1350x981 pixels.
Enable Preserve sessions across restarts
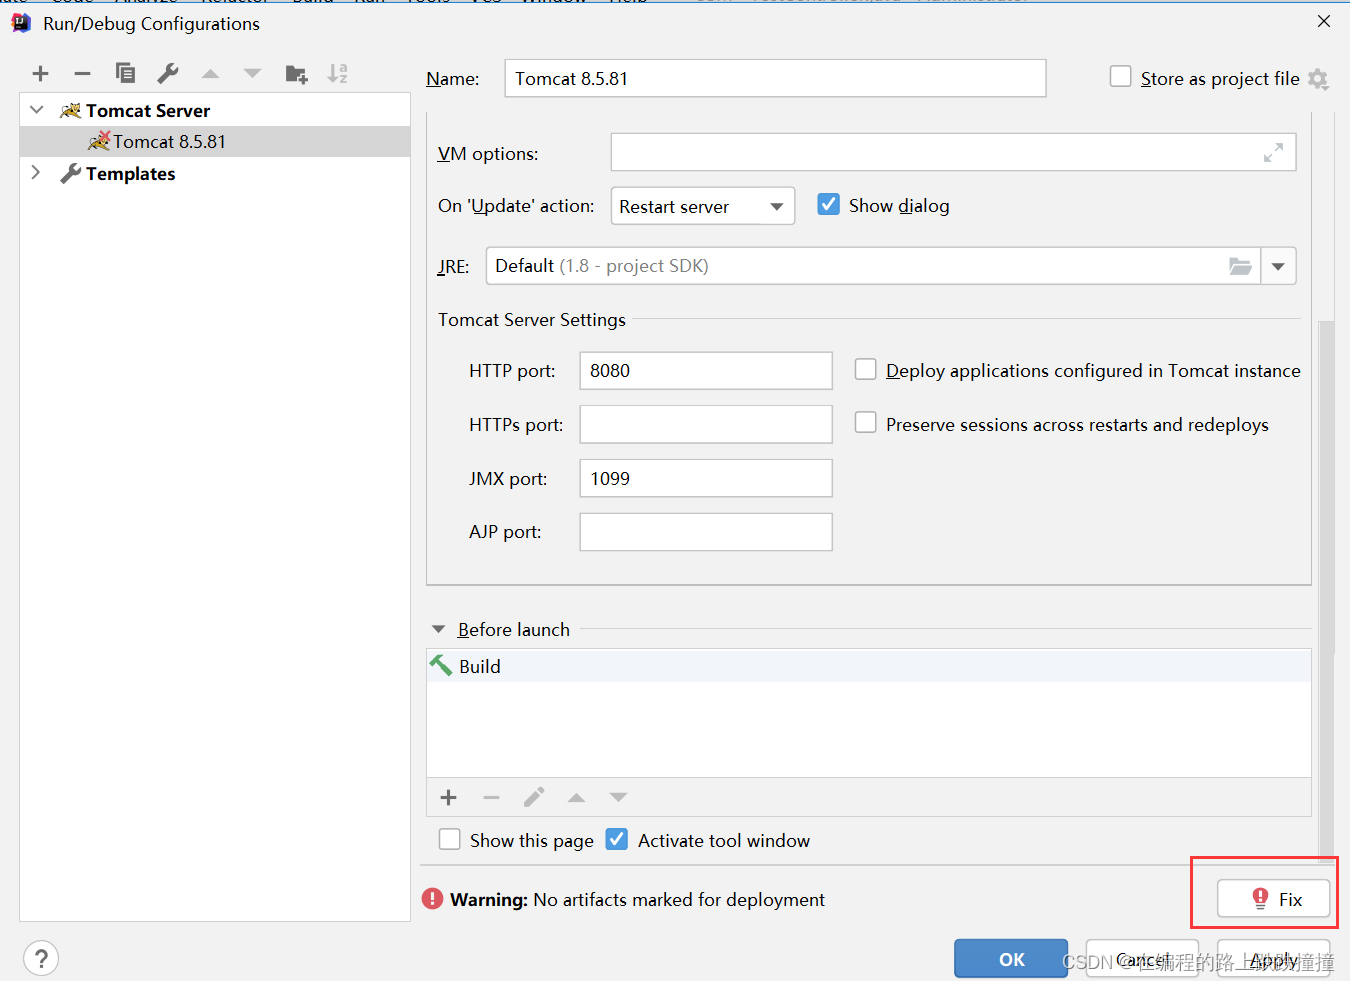(865, 423)
